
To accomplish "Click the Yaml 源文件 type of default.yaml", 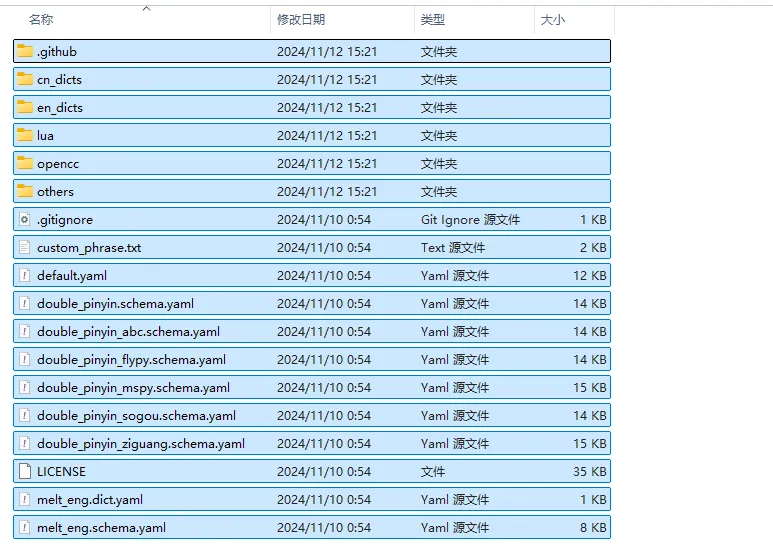I will point(455,276).
